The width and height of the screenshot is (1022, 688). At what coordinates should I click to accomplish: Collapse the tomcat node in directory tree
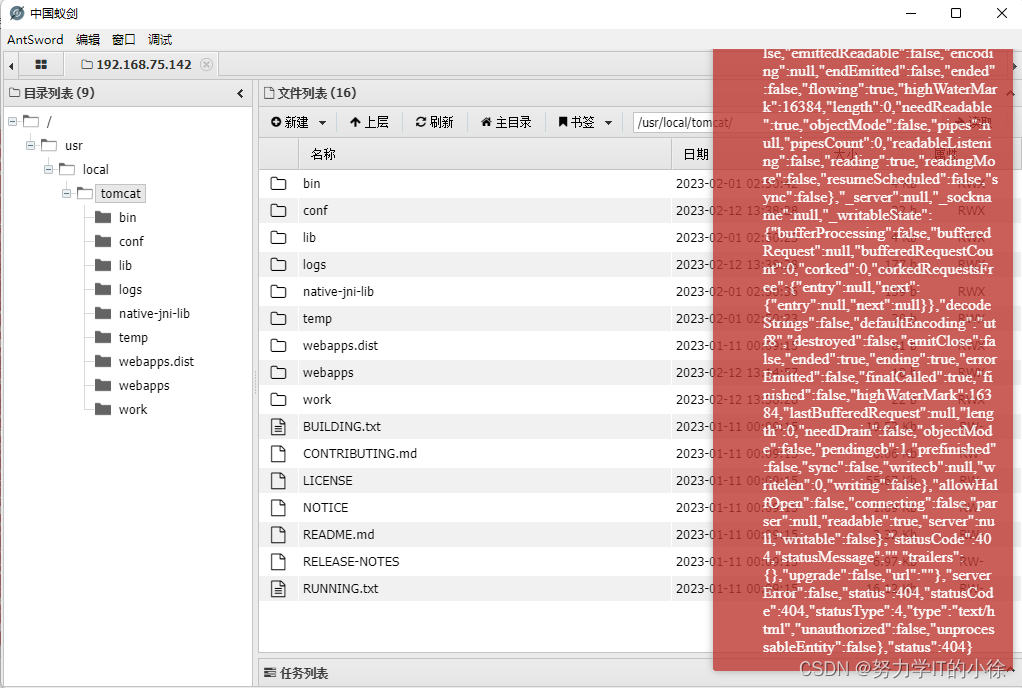[x=66, y=193]
